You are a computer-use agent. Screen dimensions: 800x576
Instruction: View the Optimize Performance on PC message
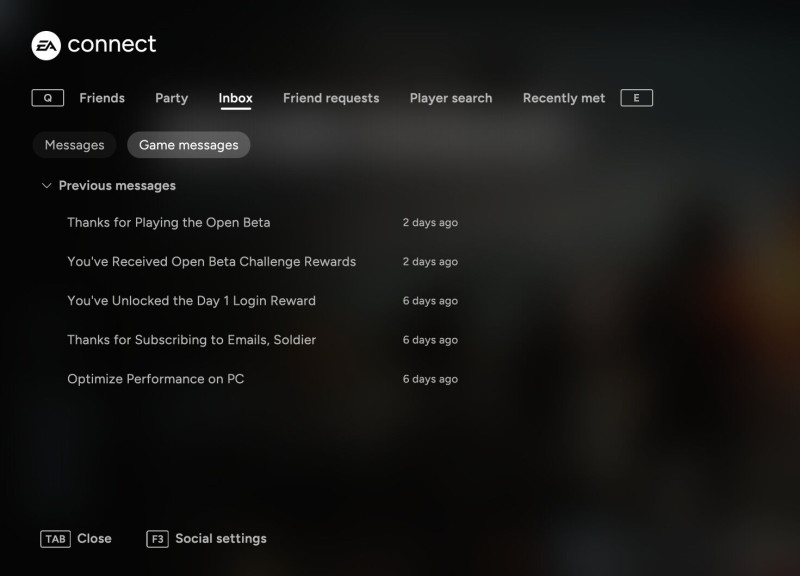155,379
